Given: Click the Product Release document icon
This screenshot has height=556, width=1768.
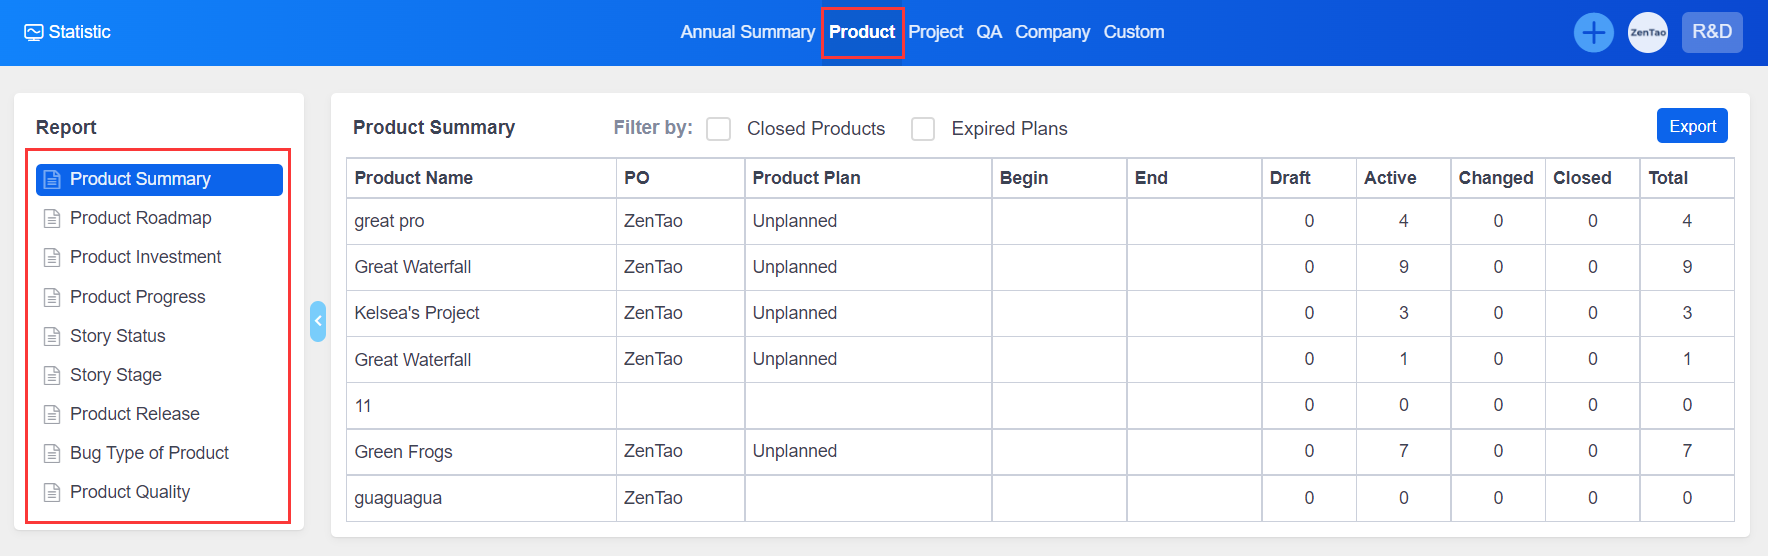Looking at the screenshot, I should click(x=52, y=414).
